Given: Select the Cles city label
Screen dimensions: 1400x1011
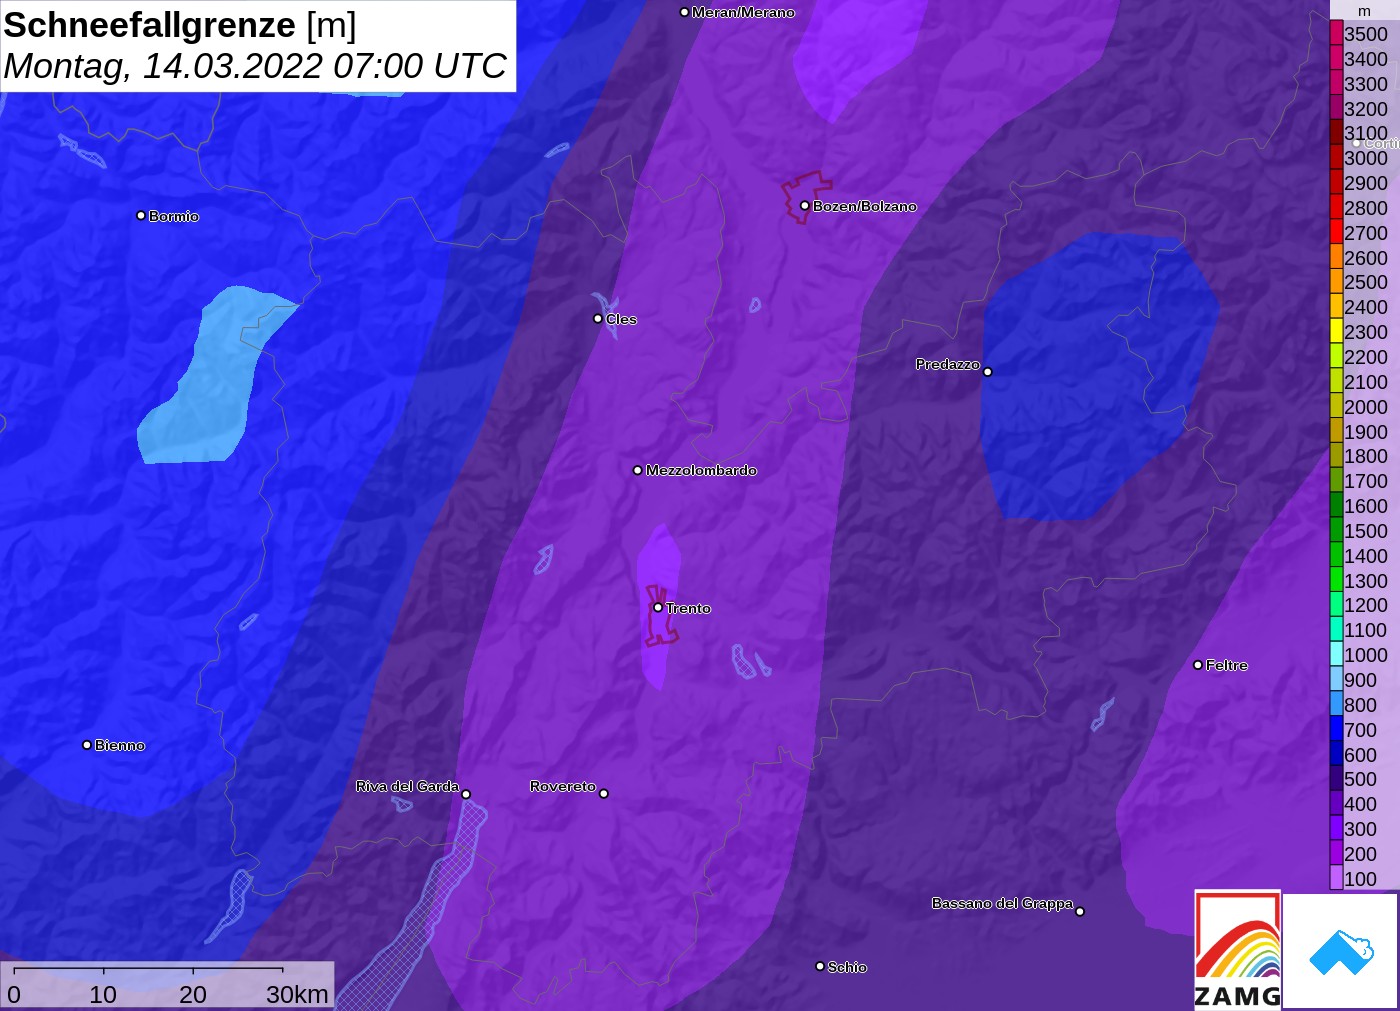Looking at the screenshot, I should [621, 319].
